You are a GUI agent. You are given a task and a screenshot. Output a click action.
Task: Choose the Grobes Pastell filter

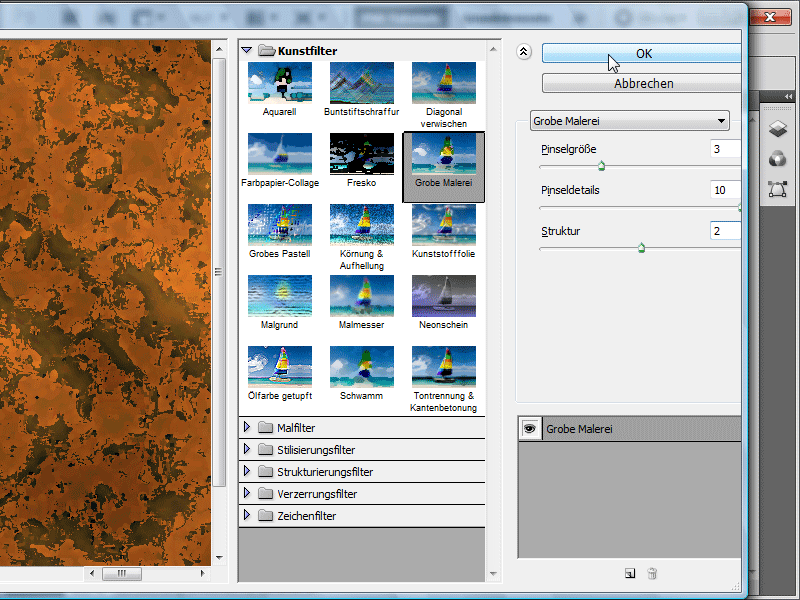(280, 226)
